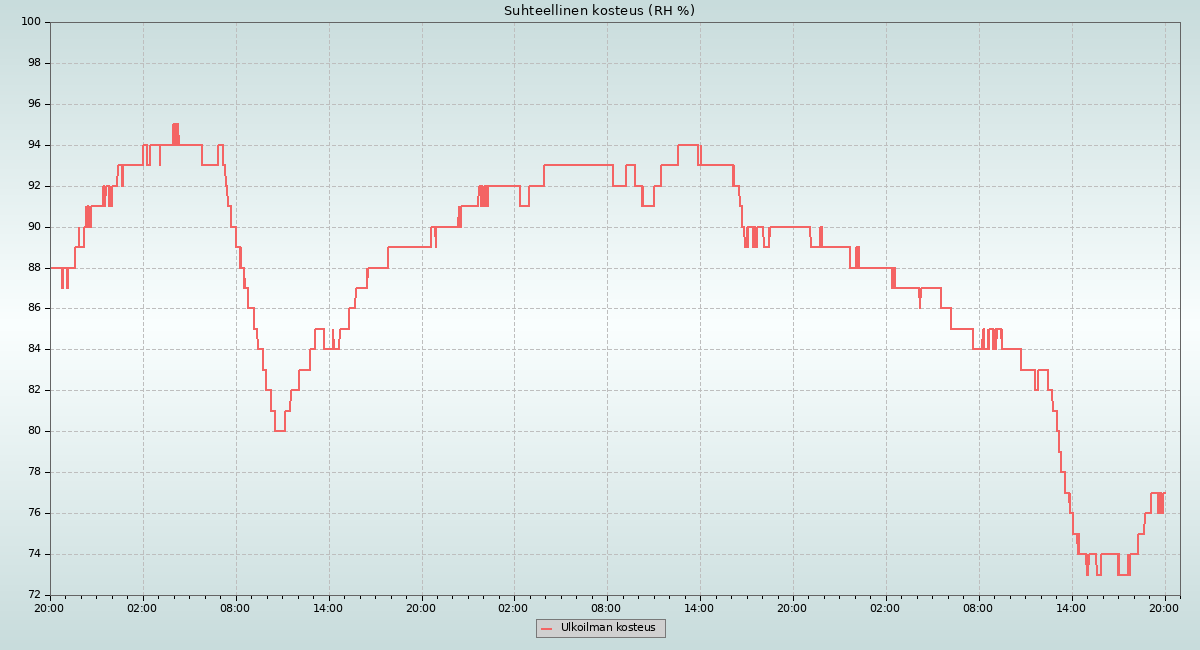
Task: Click the 100 label on the y-axis
Action: coord(30,22)
